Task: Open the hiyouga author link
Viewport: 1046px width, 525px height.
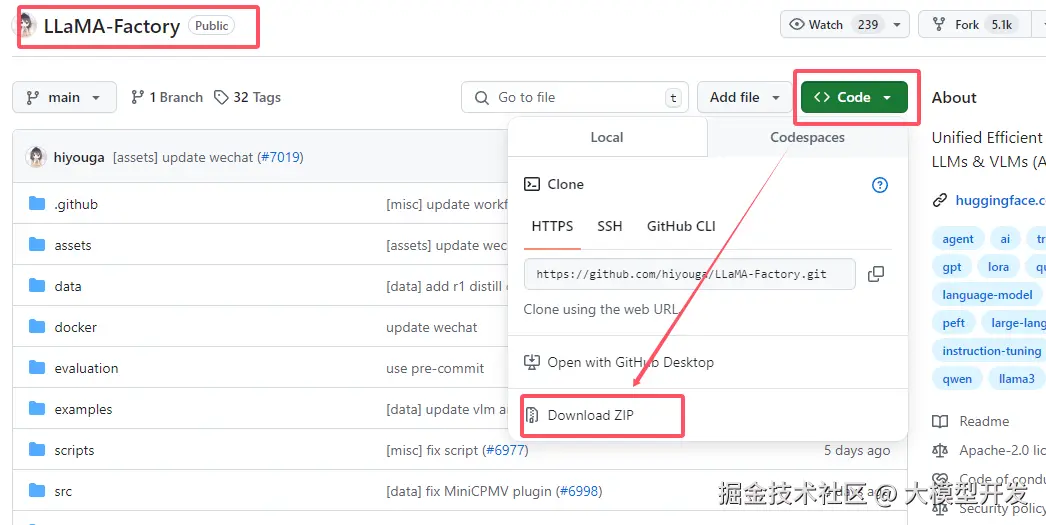Action: pos(79,157)
